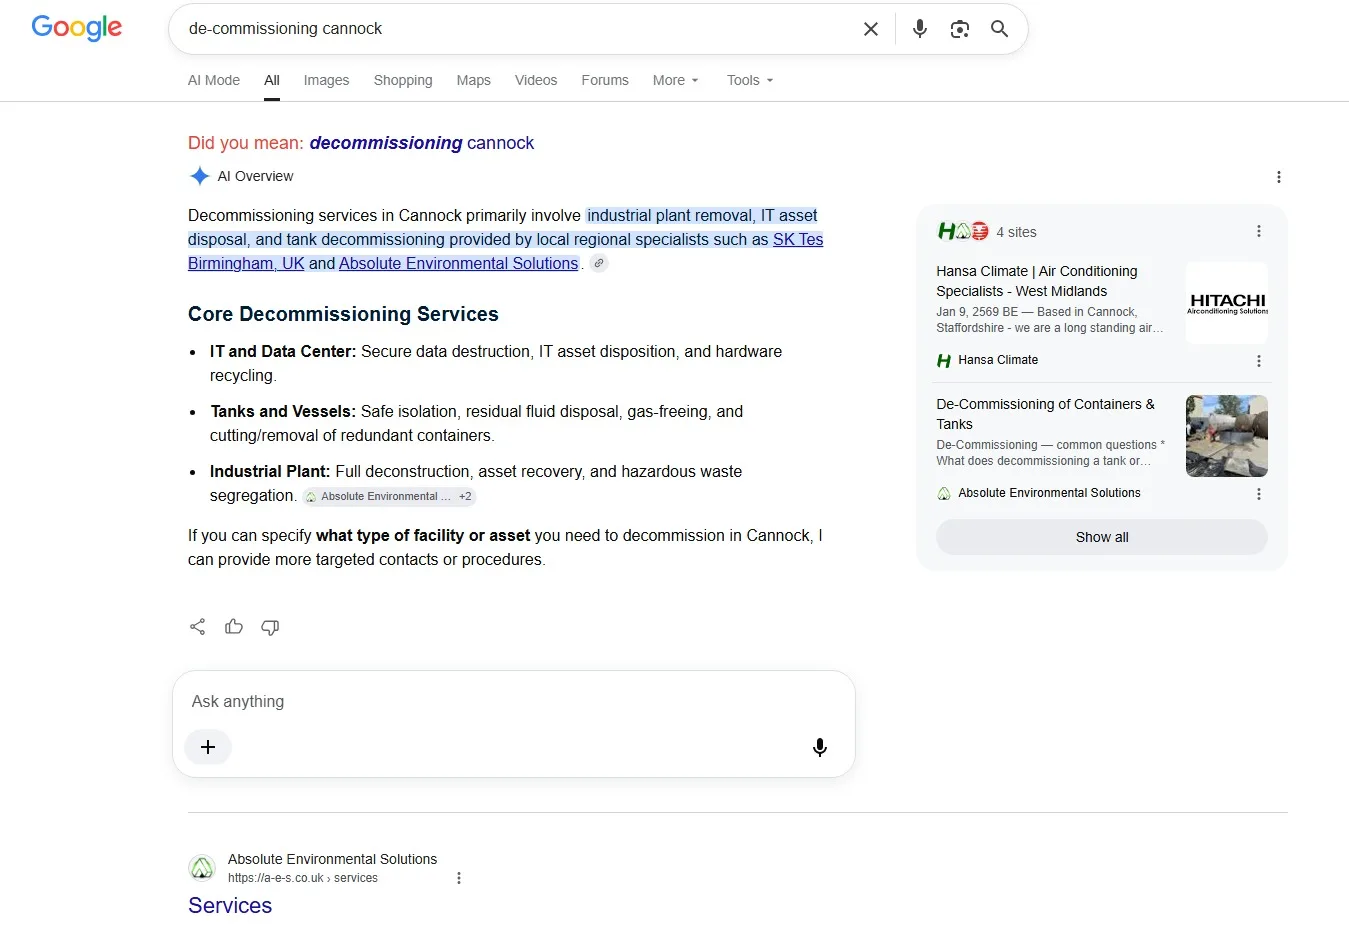
Task: Click the plus button in Ask anything box
Action: tap(208, 747)
